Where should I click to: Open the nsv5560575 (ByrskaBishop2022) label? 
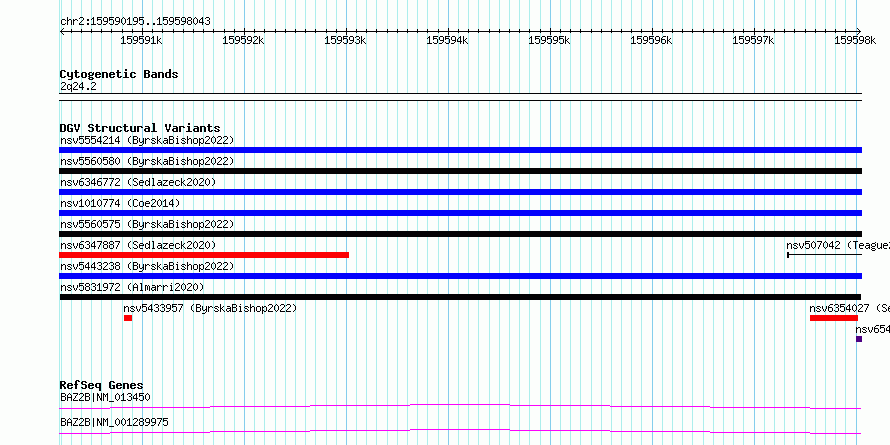point(147,224)
